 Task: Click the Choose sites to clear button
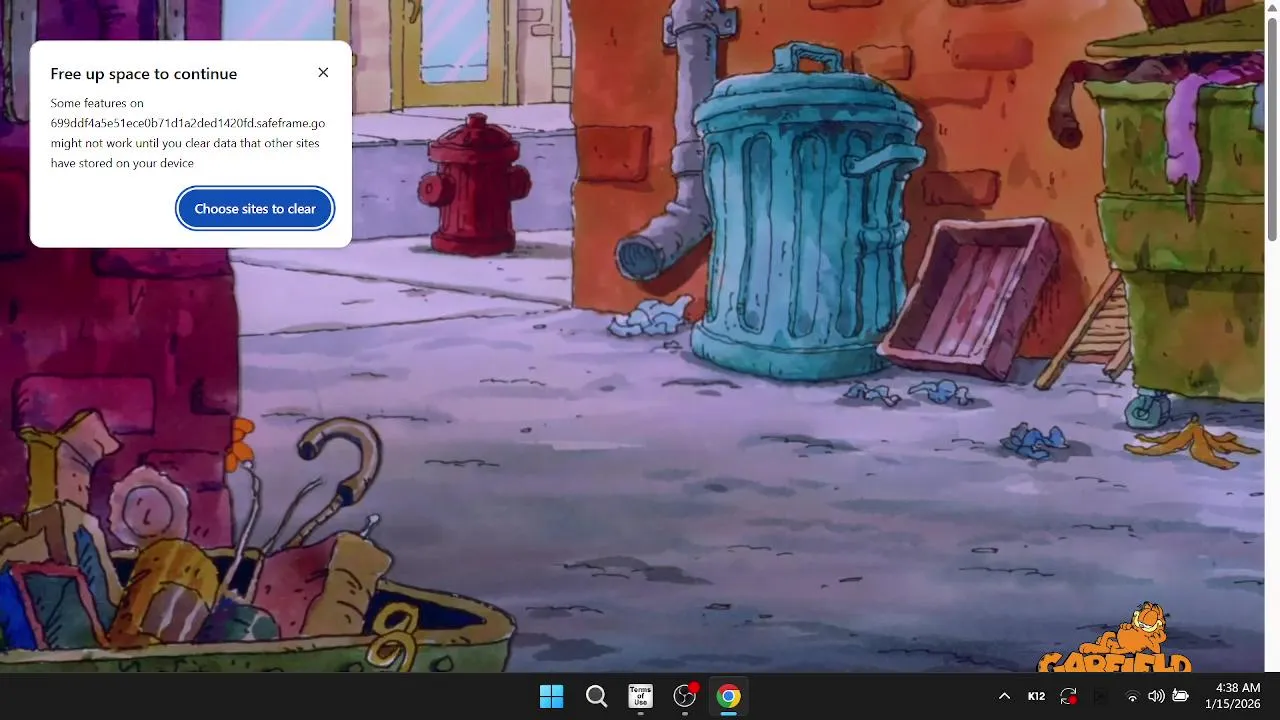pyautogui.click(x=255, y=209)
